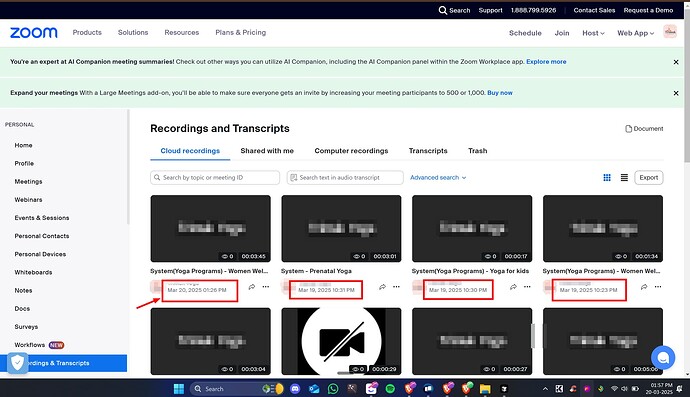Switch to Computer recordings tab
Image resolution: width=690 pixels, height=397 pixels.
(x=351, y=151)
